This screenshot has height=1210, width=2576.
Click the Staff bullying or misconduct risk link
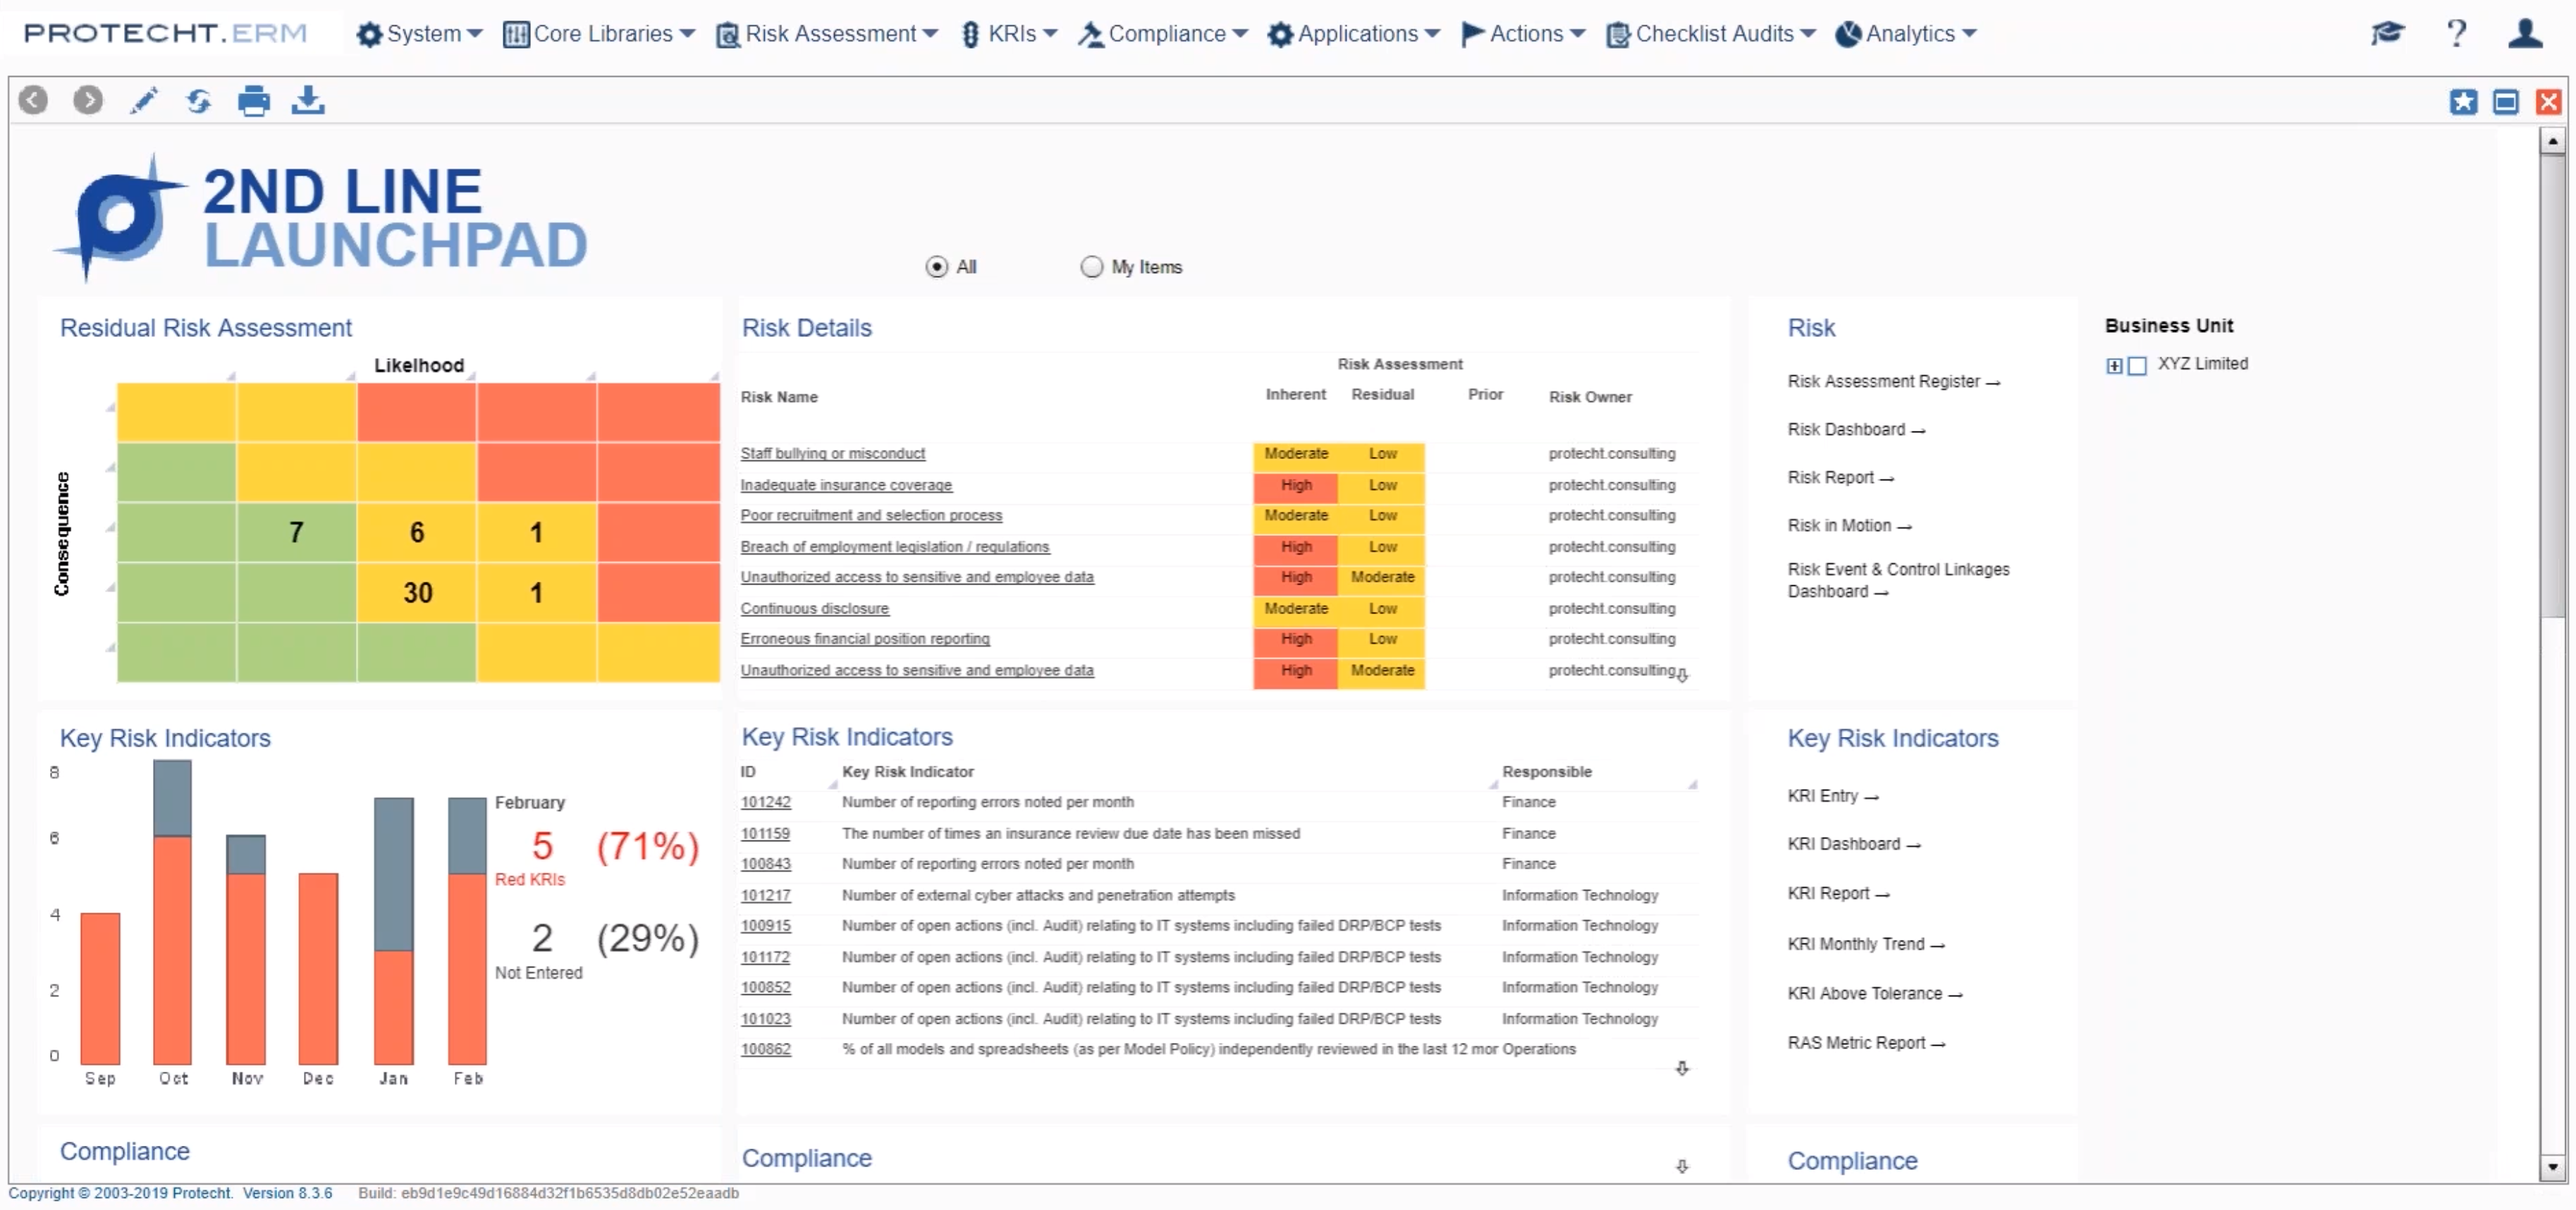(x=833, y=453)
